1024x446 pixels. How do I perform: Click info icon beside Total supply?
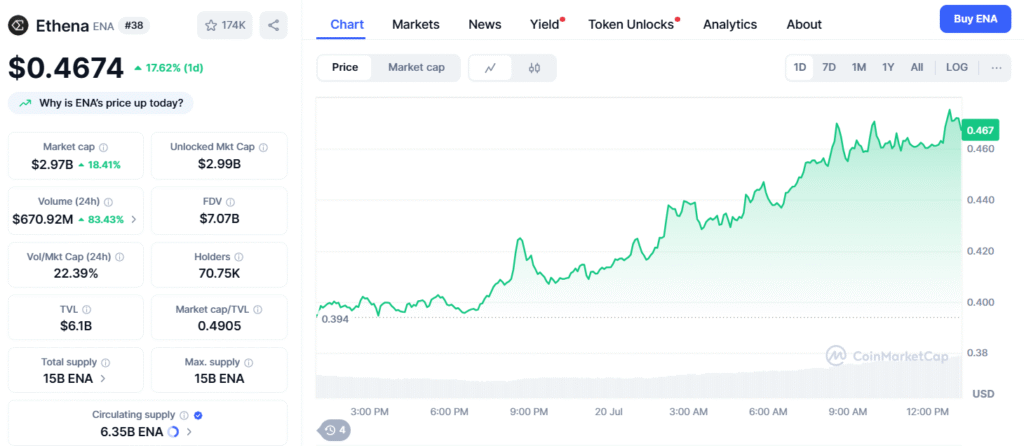pyautogui.click(x=106, y=362)
